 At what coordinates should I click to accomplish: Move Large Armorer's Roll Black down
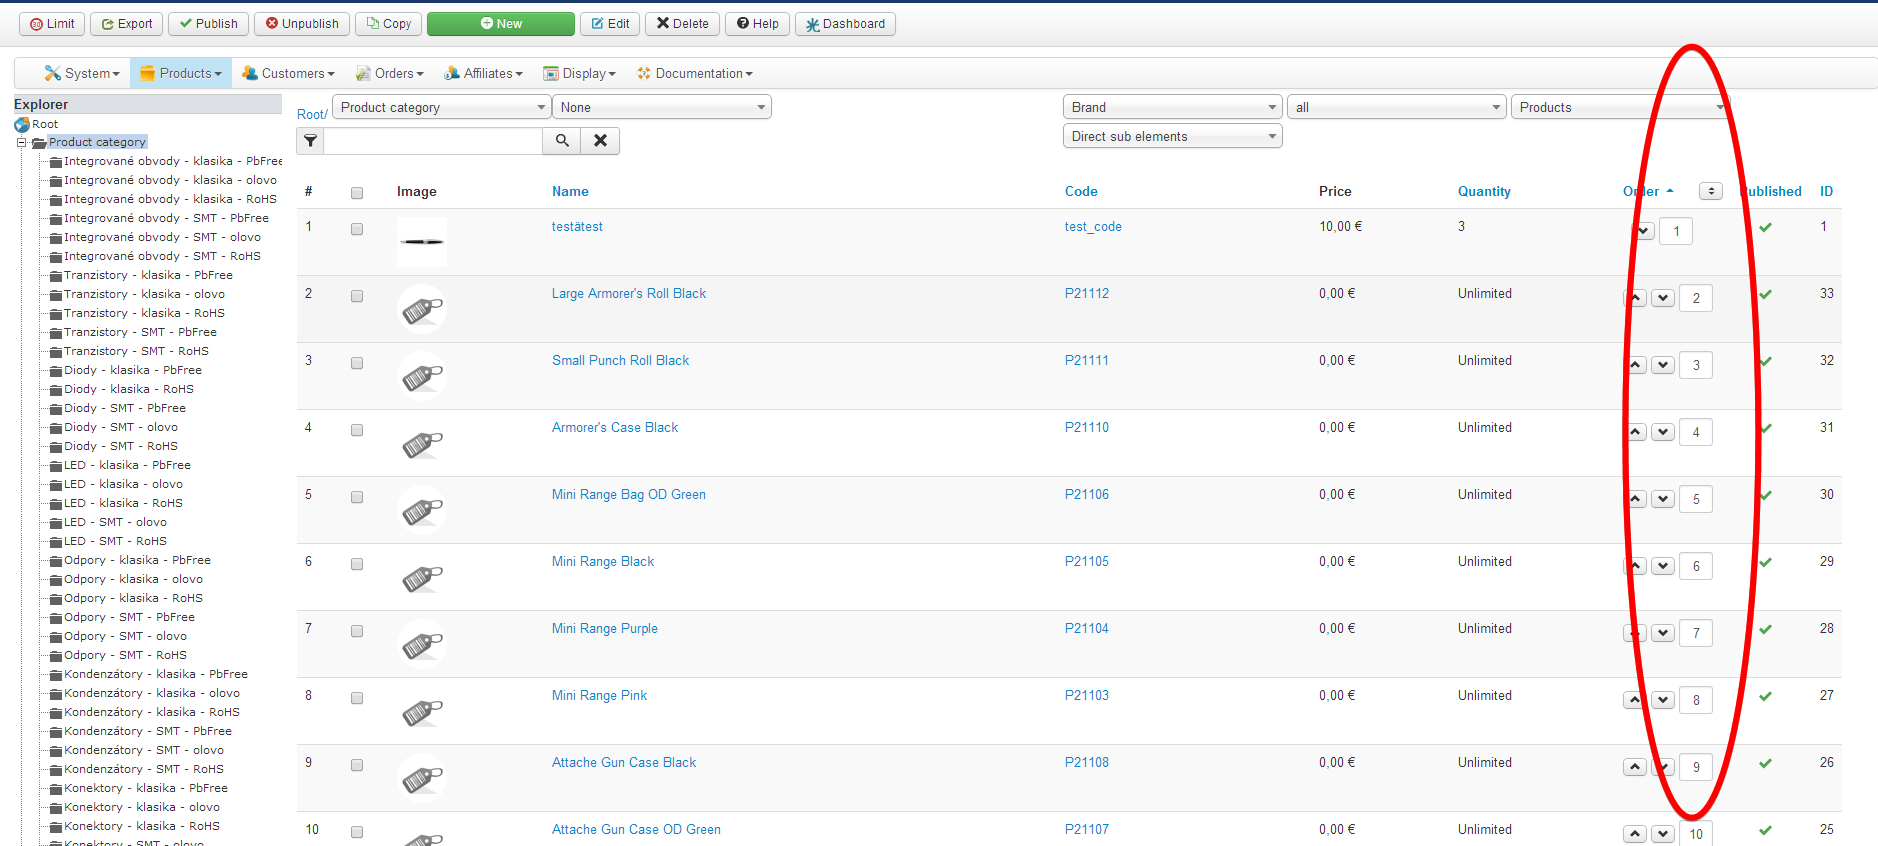(1663, 298)
